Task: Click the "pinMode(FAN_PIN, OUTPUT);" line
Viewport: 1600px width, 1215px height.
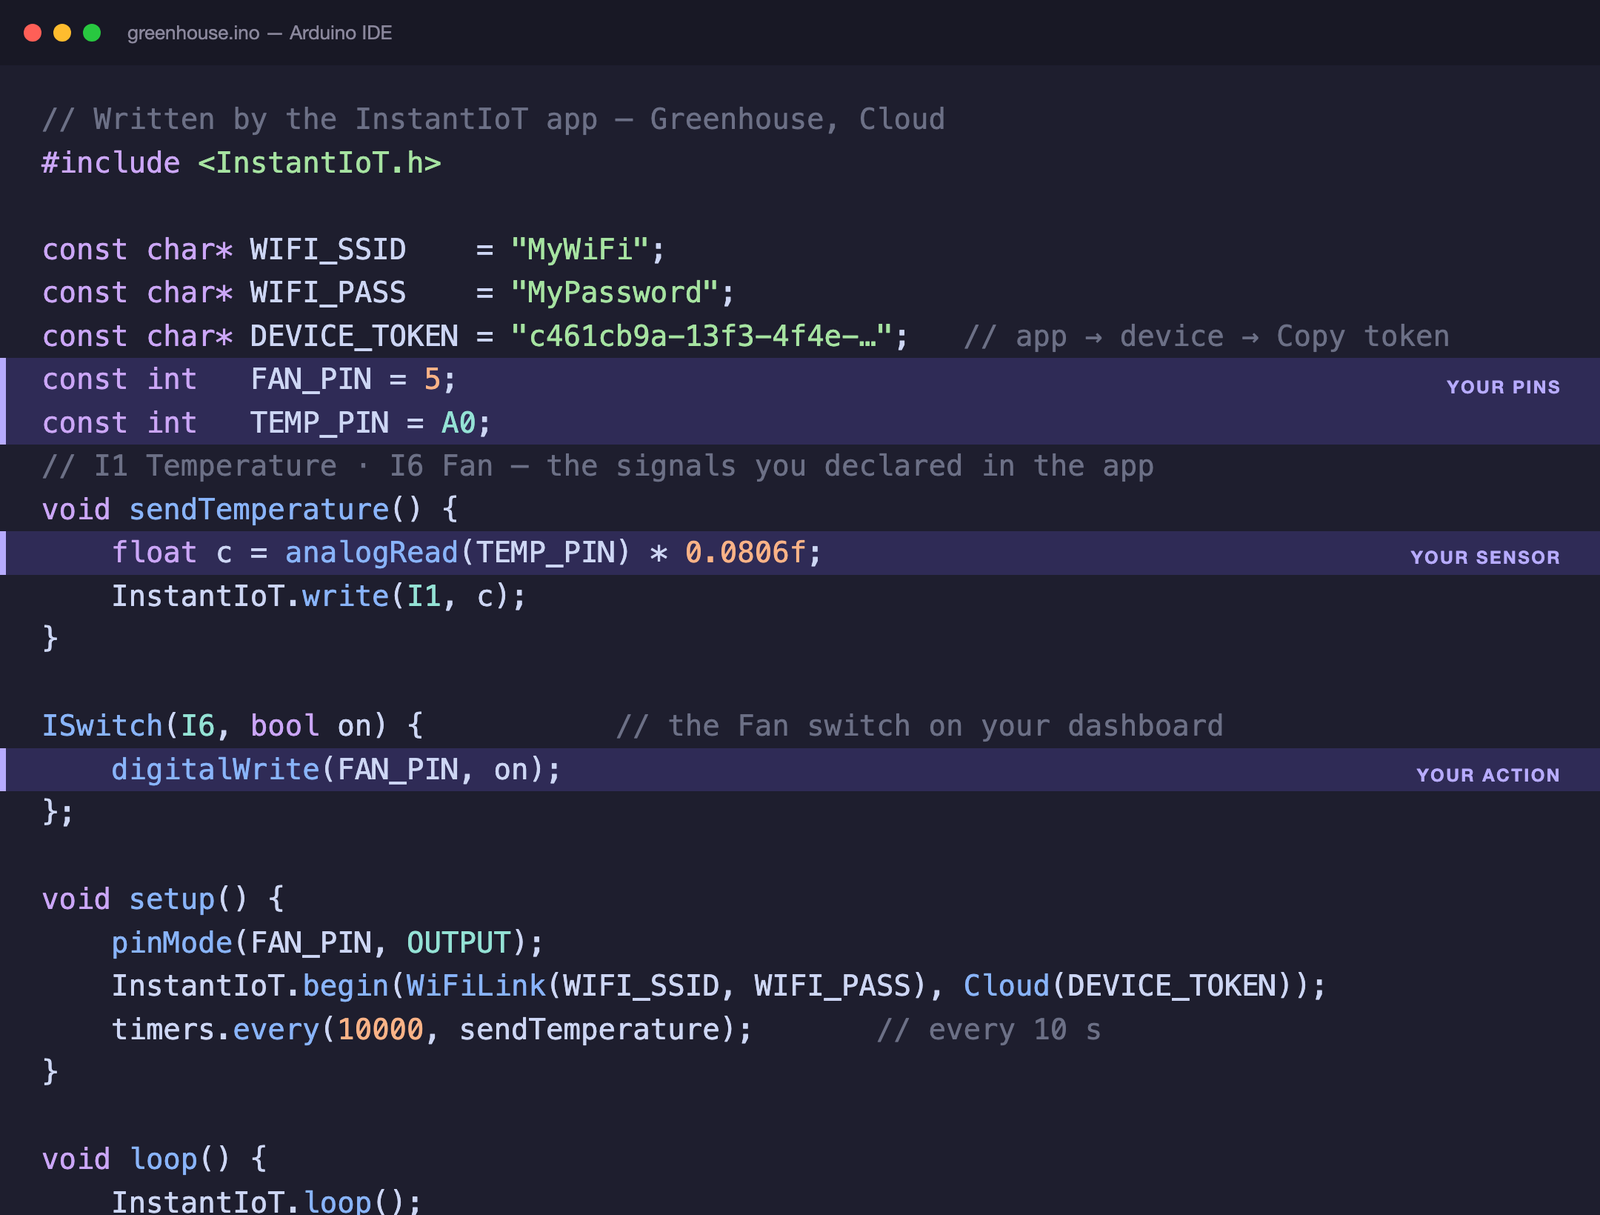Action: click(327, 943)
